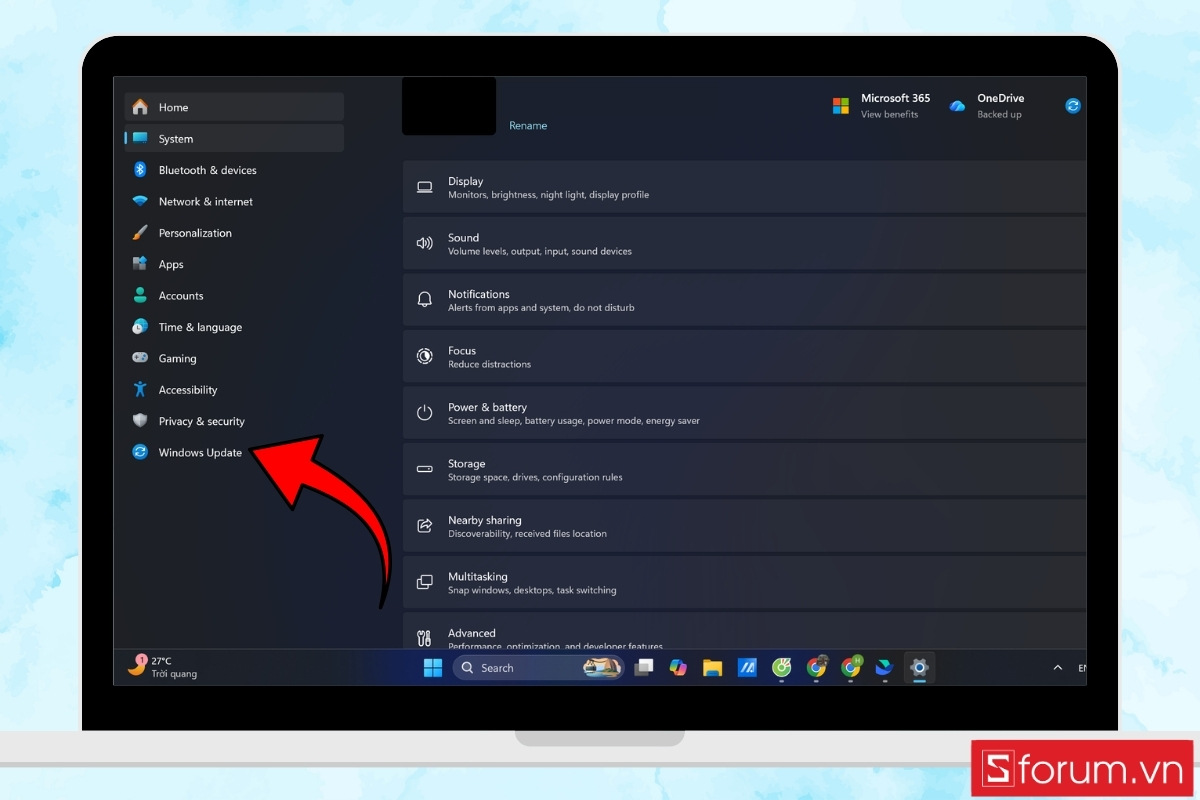The height and width of the screenshot is (800, 1200).
Task: Click the Accessibility figure icon
Action: pos(140,389)
